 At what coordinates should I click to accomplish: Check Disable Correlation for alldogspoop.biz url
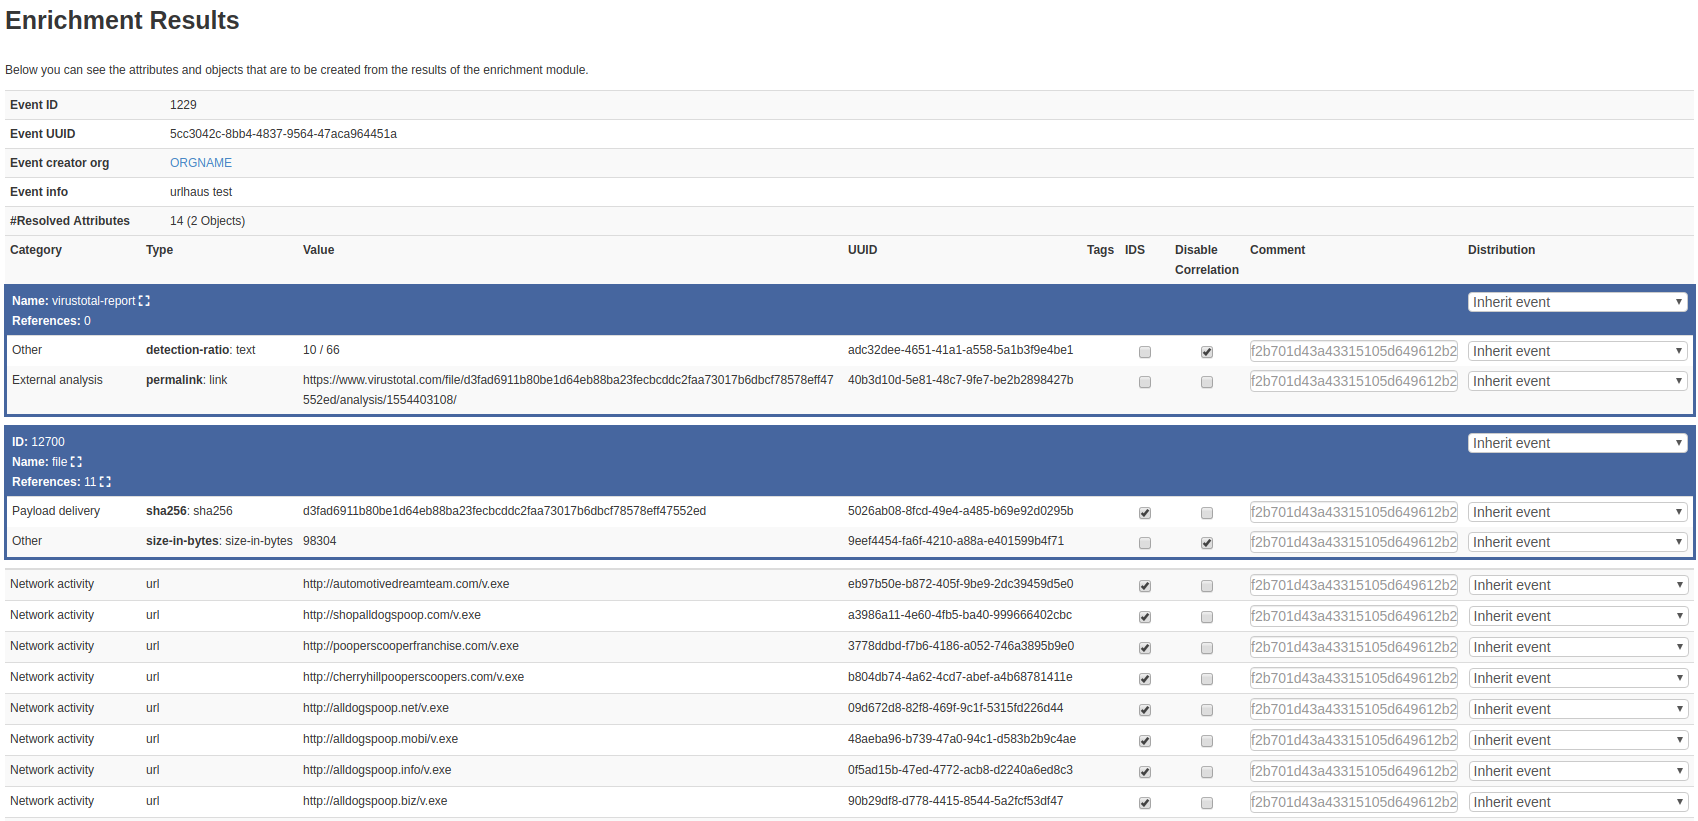[x=1207, y=803]
